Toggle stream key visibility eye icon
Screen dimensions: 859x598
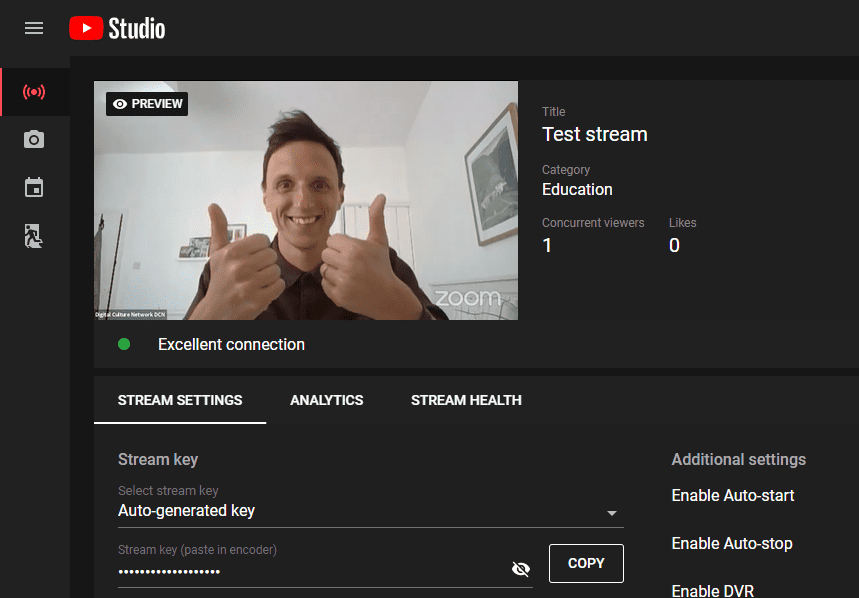point(520,569)
